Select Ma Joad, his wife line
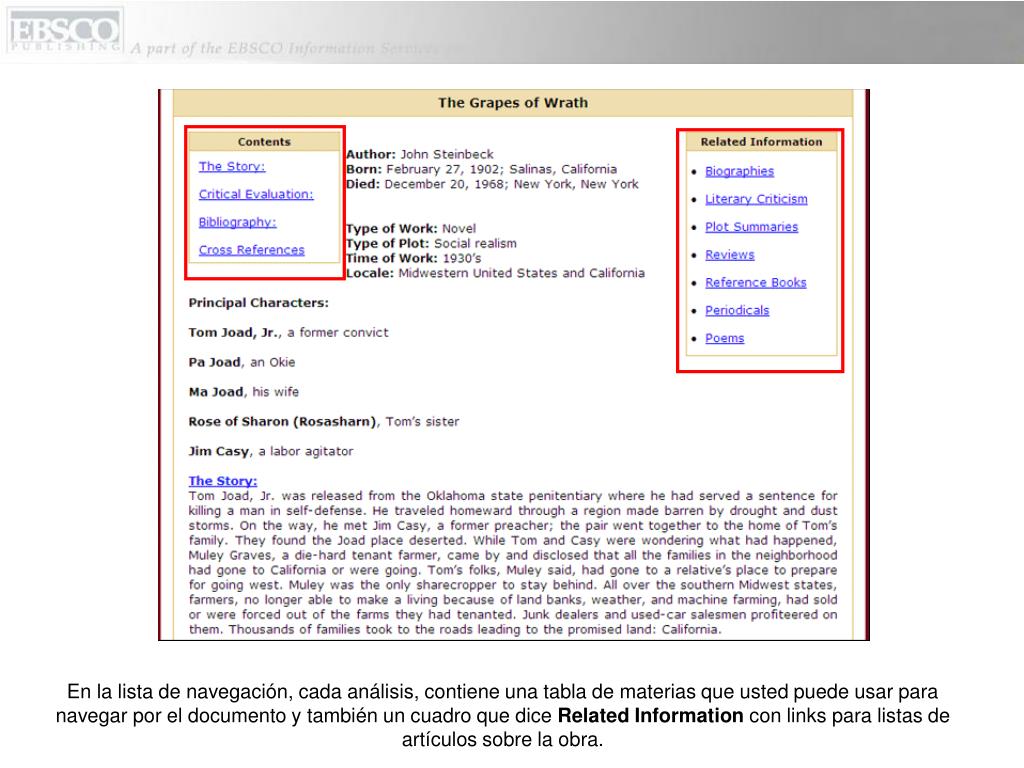Viewport: 1024px width, 768px height. point(244,392)
